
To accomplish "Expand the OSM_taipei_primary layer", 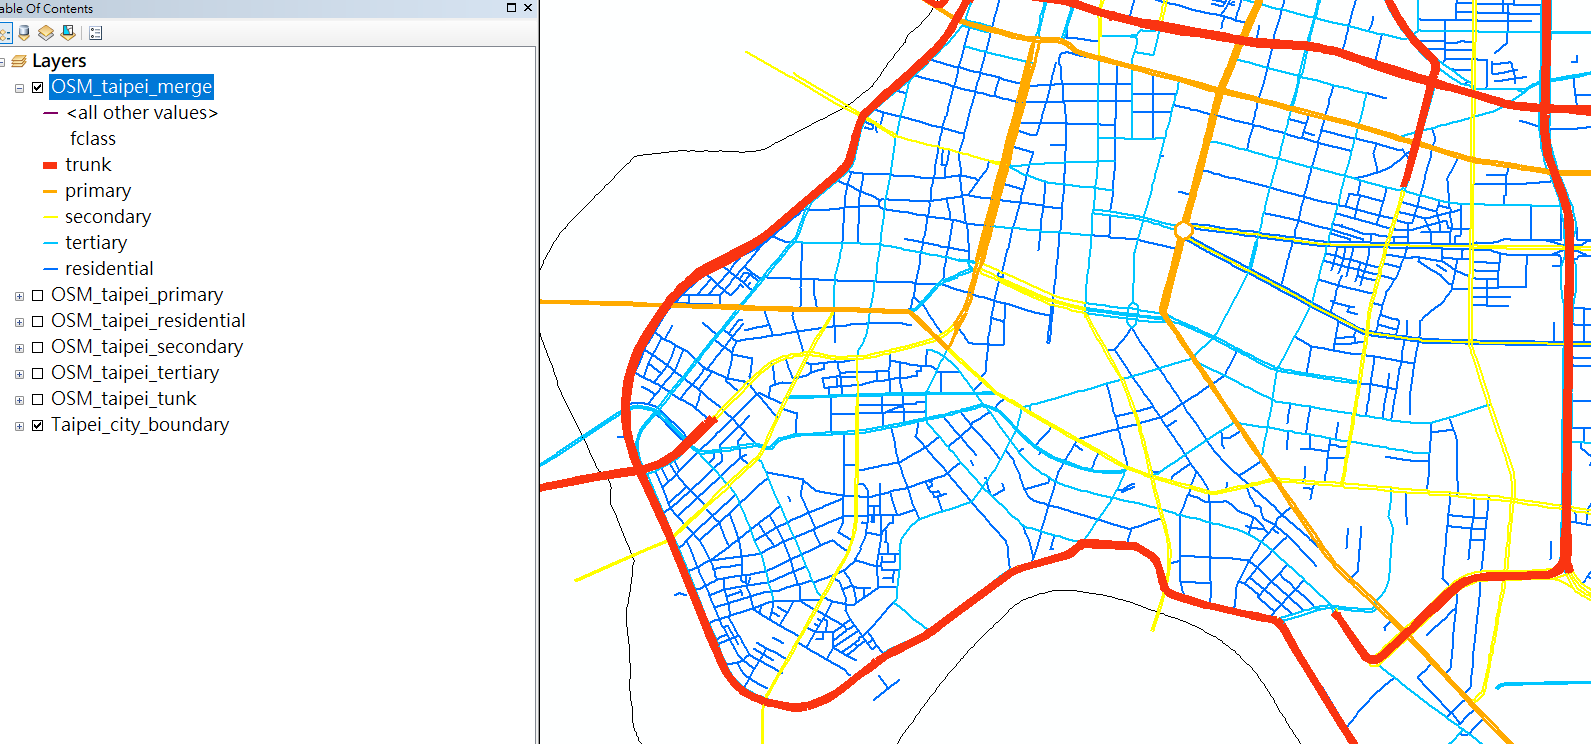I will 19,296.
